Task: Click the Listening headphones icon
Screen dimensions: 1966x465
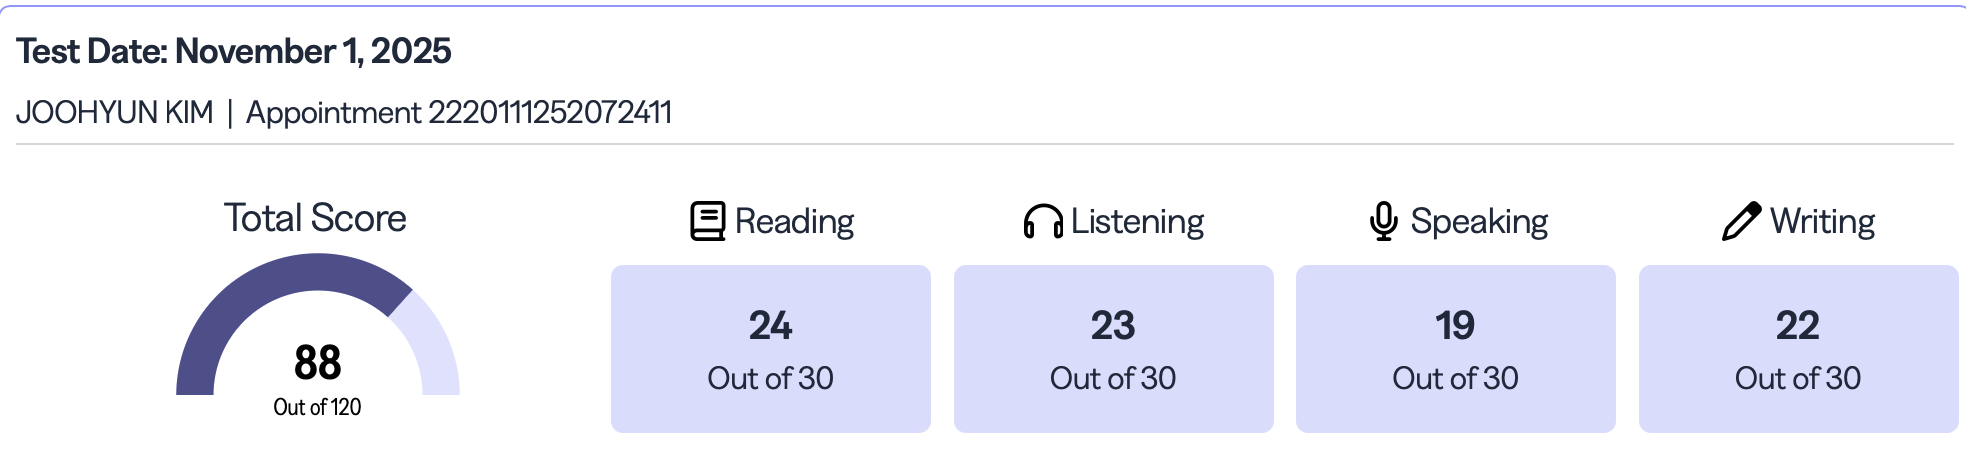Action: pos(1043,221)
